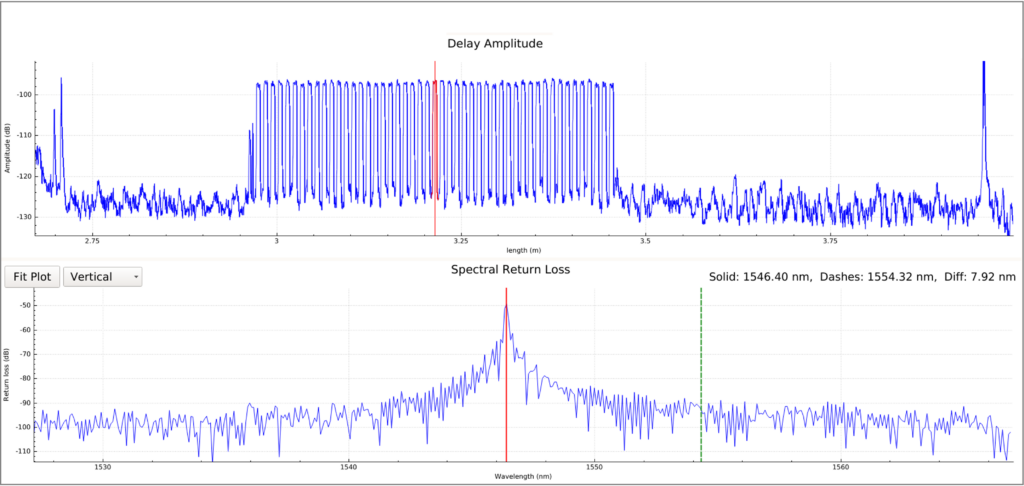This screenshot has height=486, width=1024.
Task: Click the grating array start near 3 m
Action: coord(254,131)
